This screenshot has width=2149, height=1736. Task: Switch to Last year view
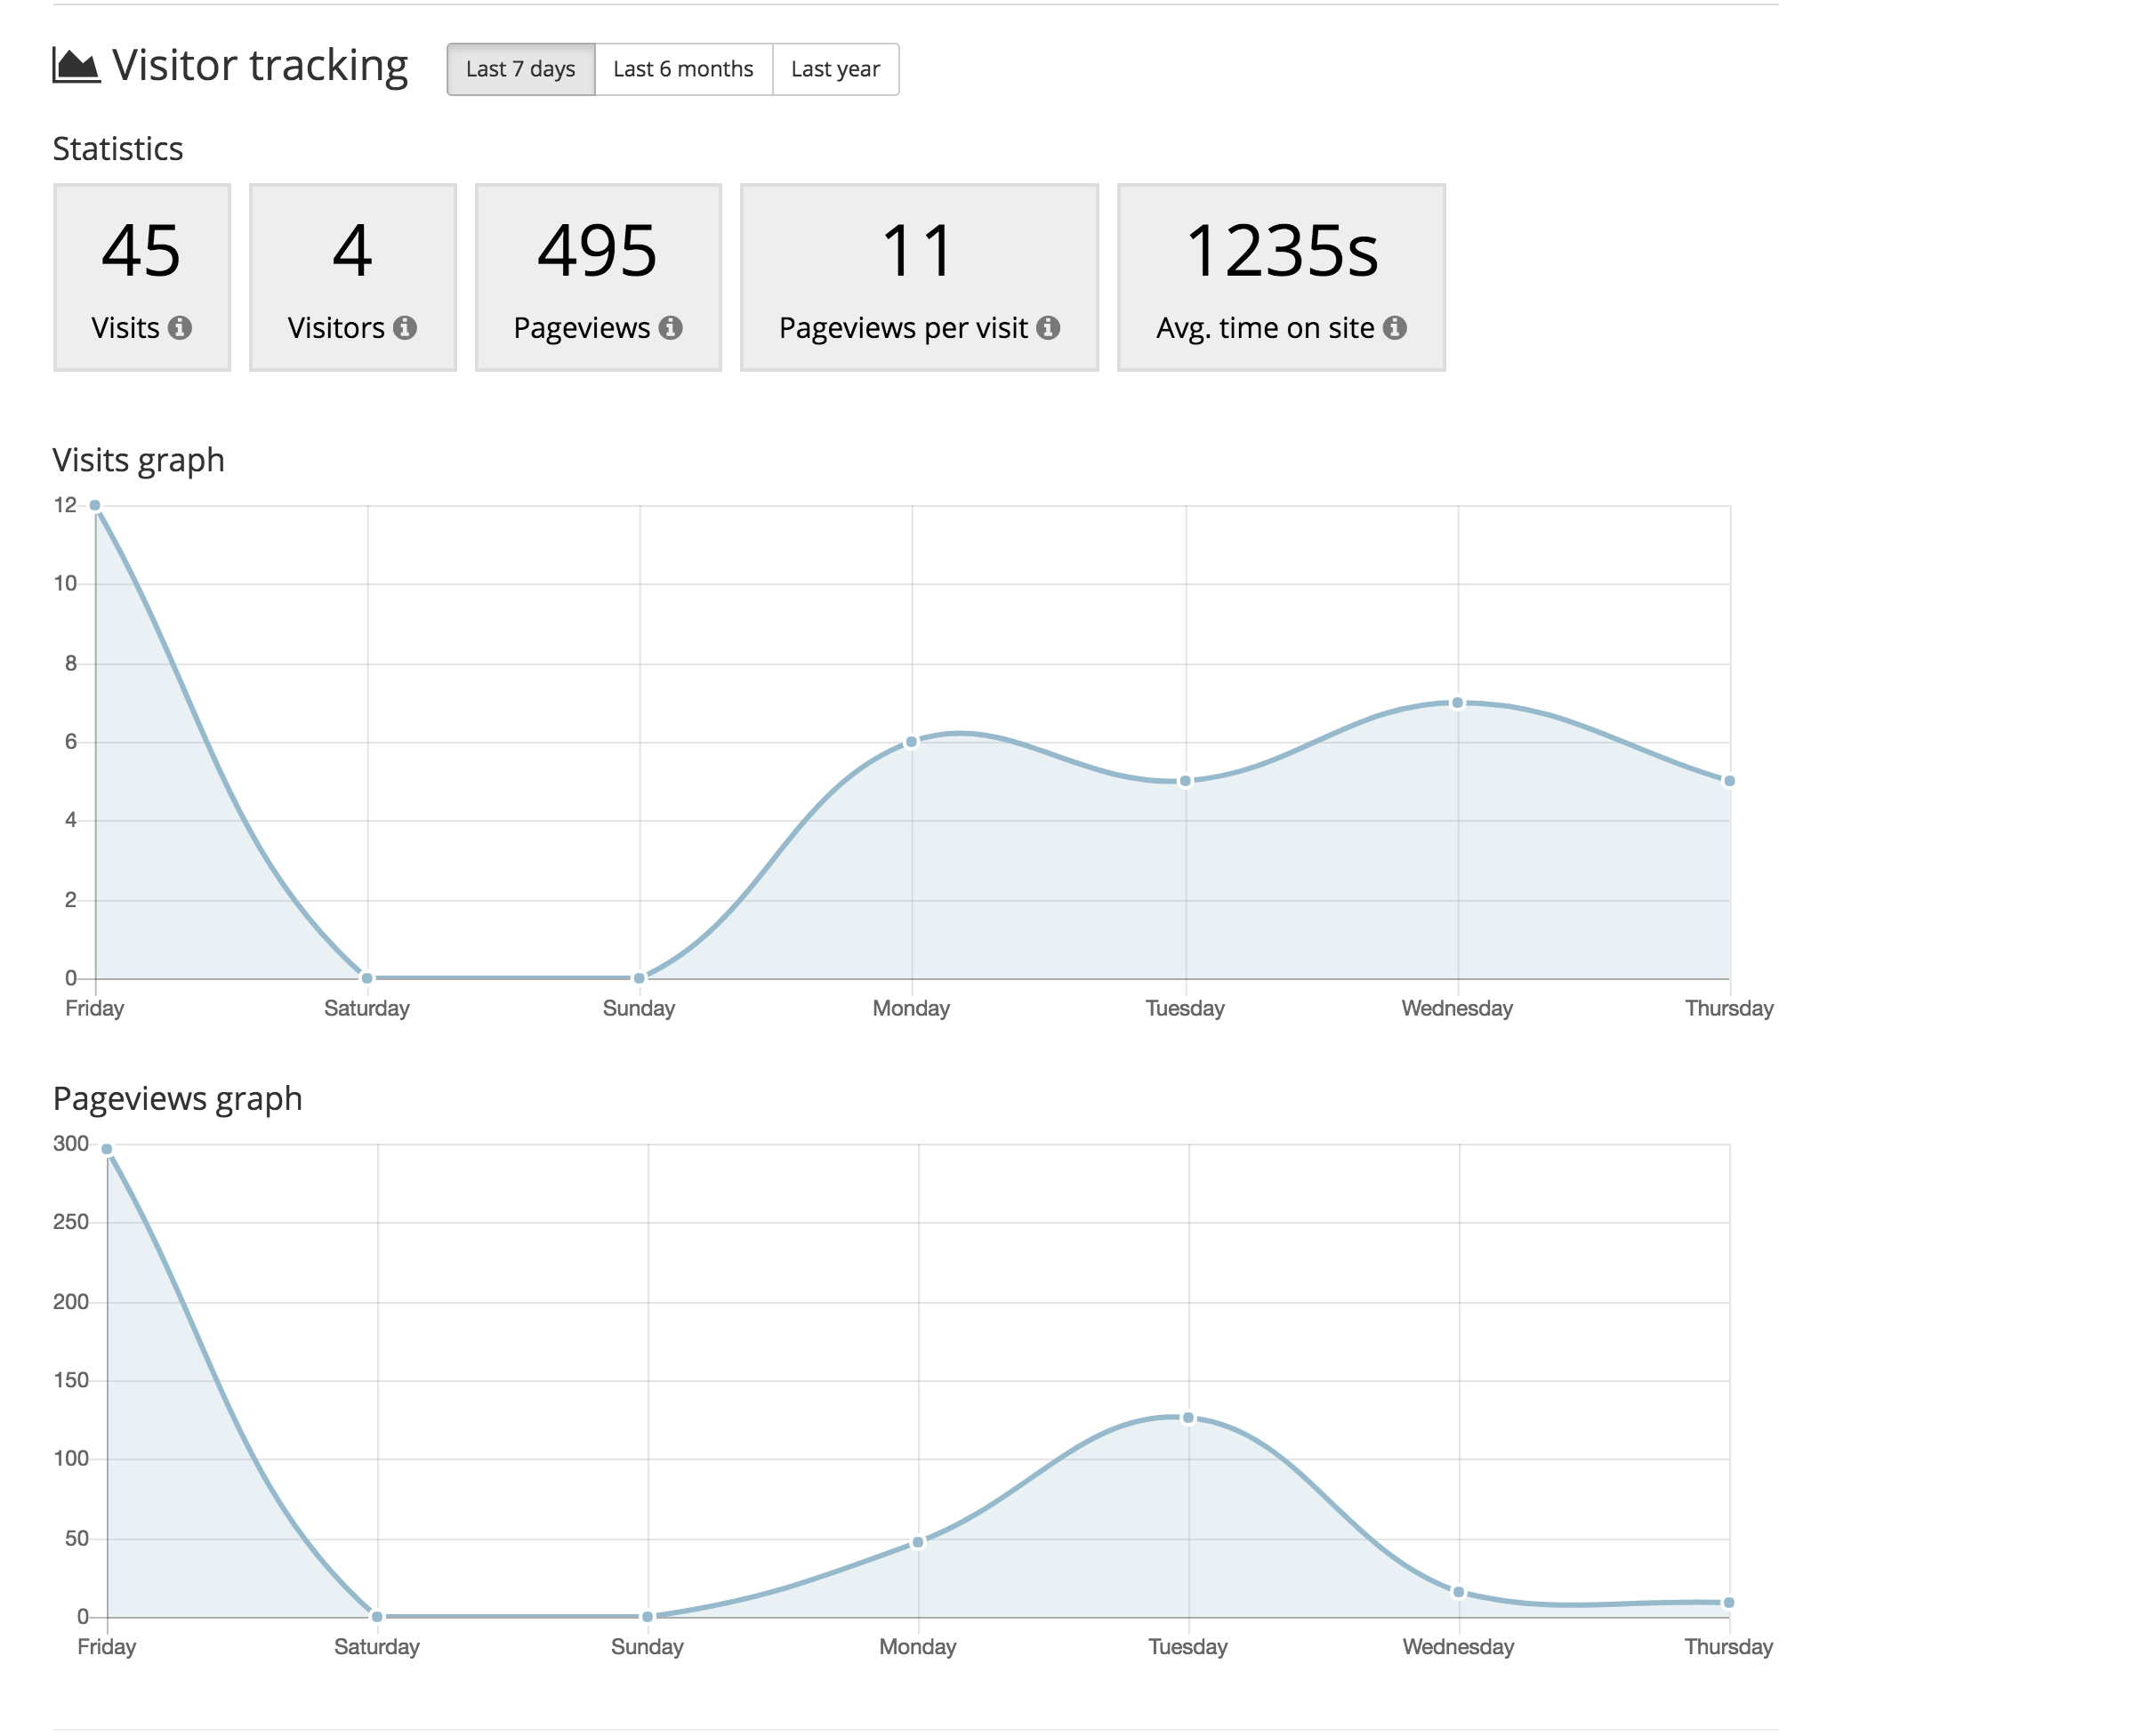coord(835,69)
